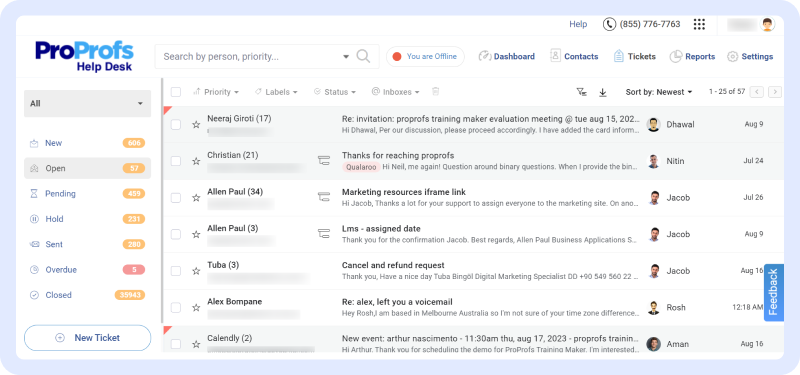Image resolution: width=800 pixels, height=375 pixels.
Task: Open the Feedback side tab
Action: (x=773, y=292)
